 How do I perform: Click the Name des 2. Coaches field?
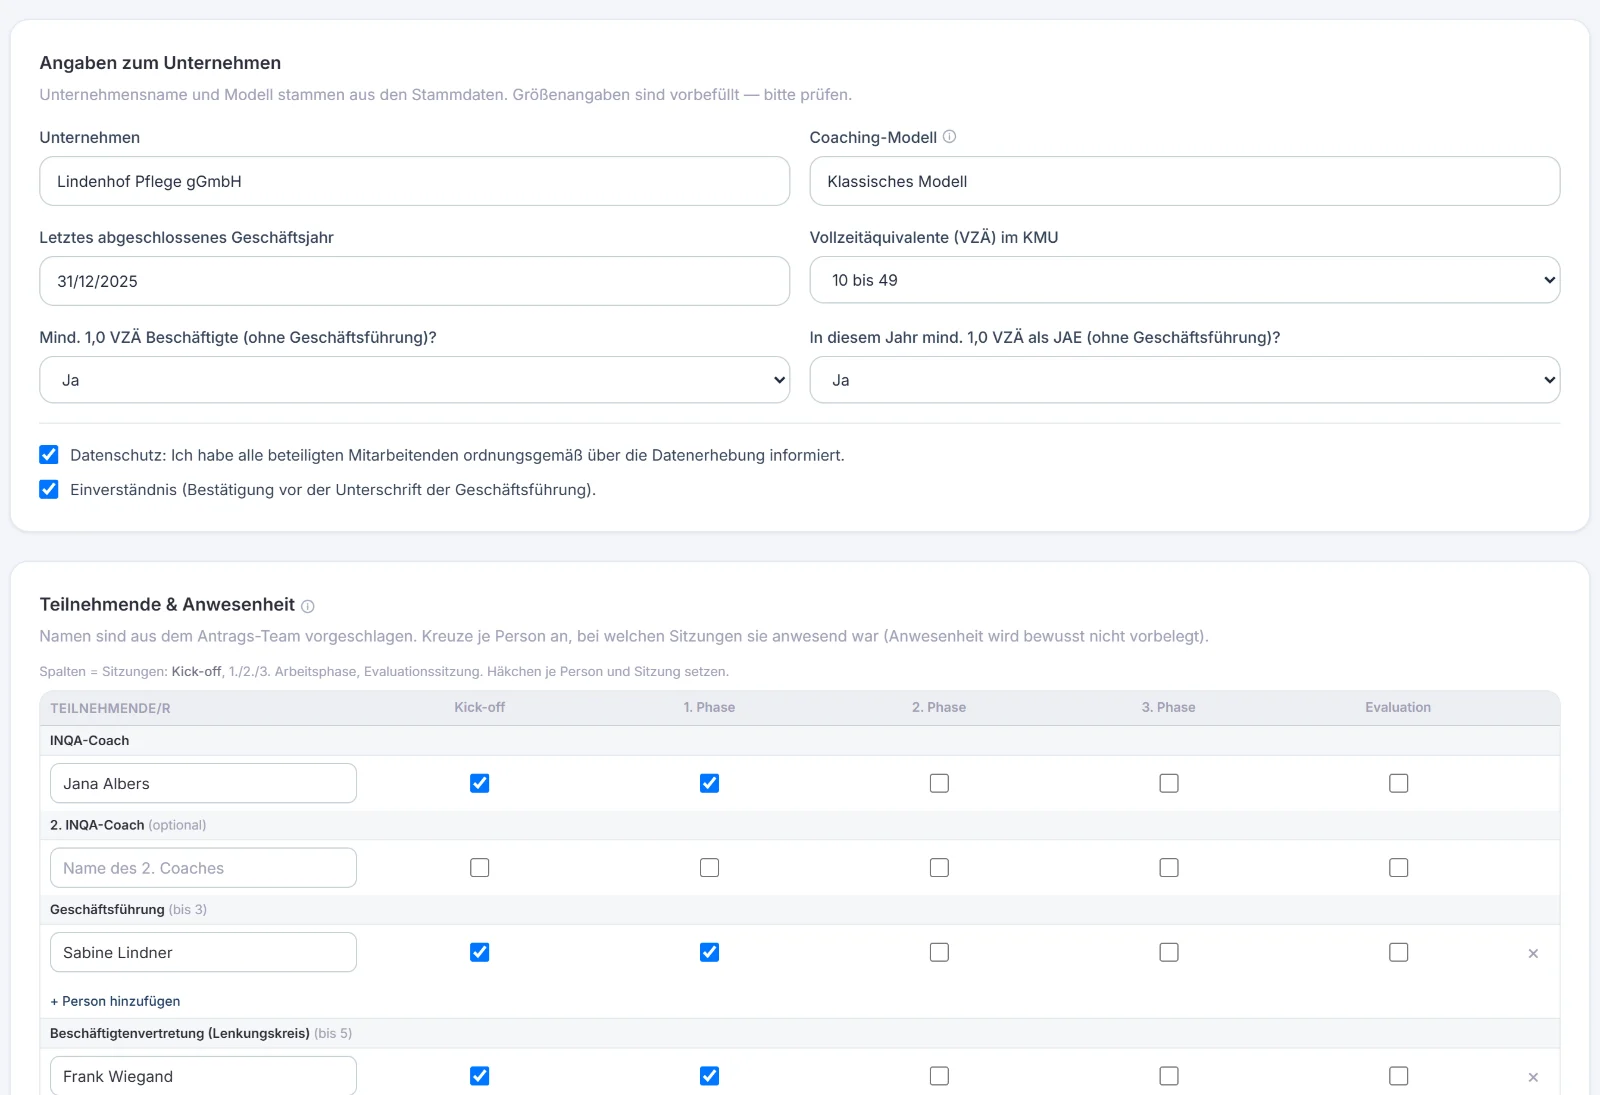[x=203, y=868]
